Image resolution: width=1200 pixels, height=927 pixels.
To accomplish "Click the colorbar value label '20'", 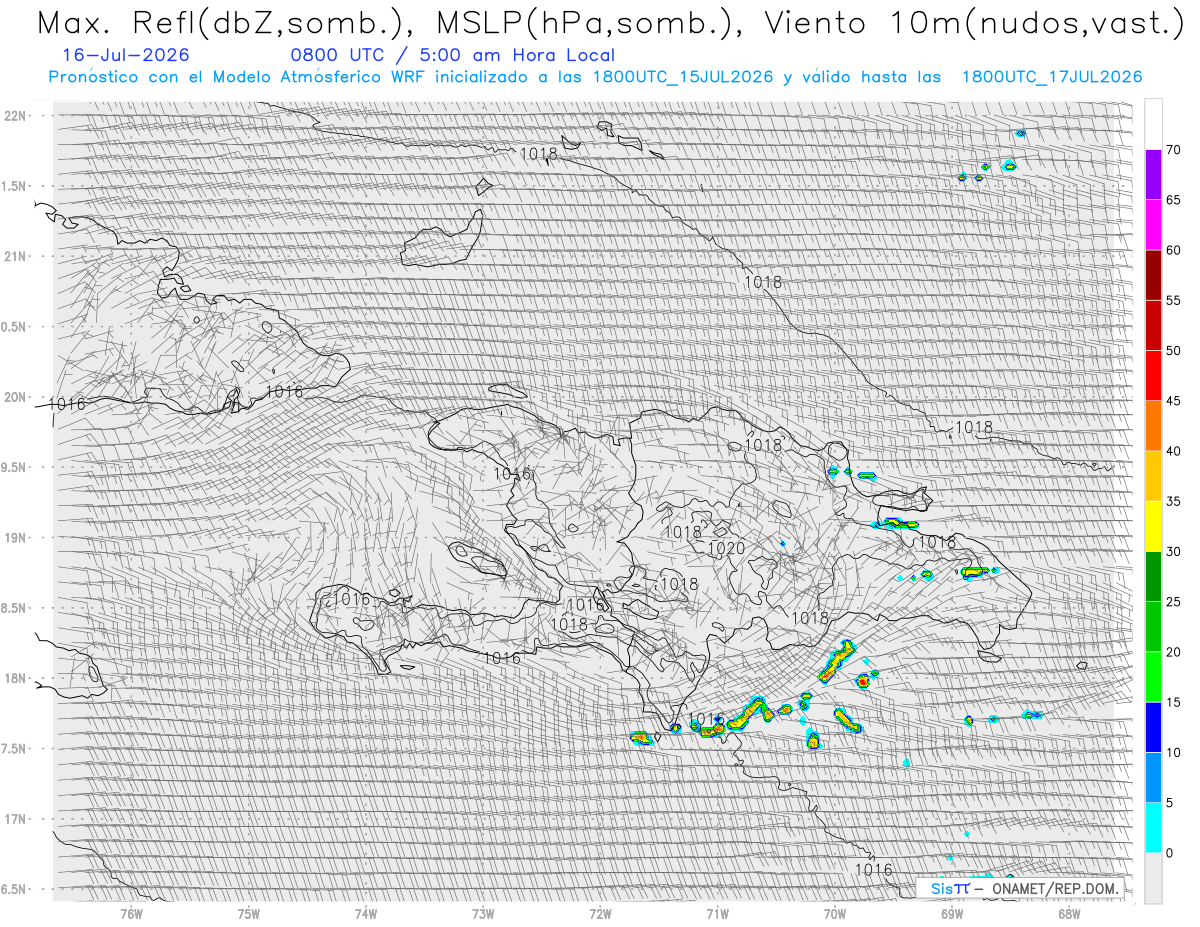I will [1174, 652].
